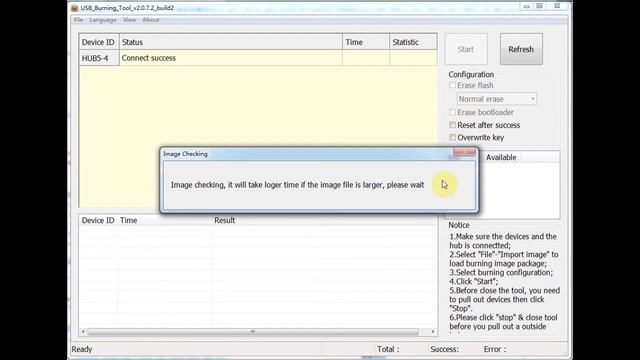Click the Statistic column header

click(413, 42)
